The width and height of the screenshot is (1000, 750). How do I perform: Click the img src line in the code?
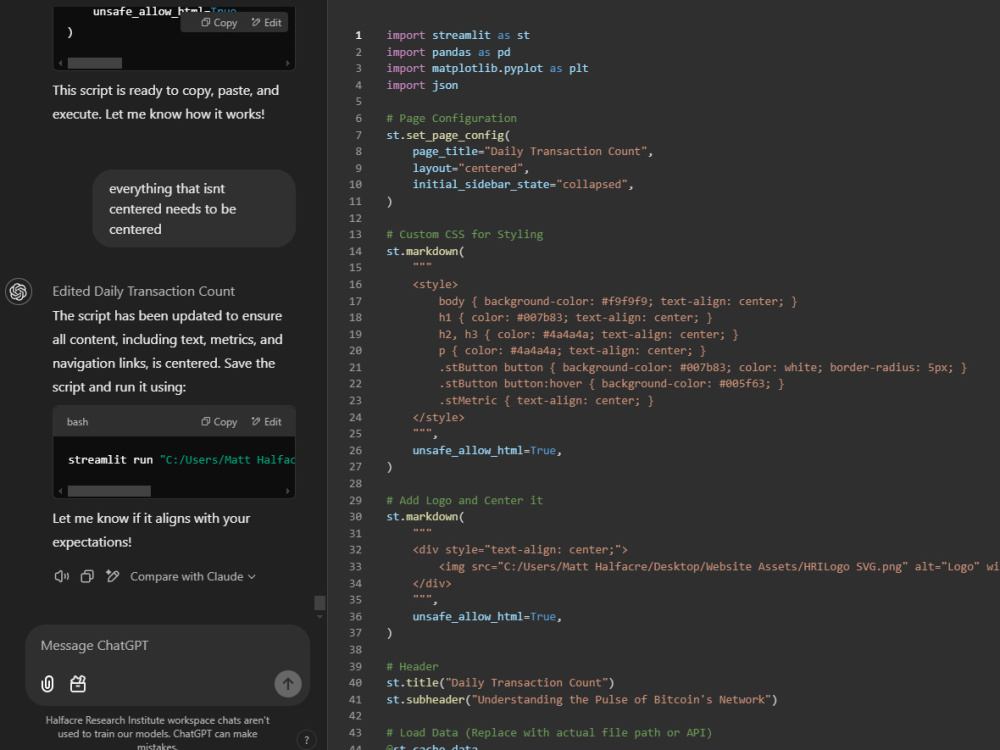pos(719,566)
